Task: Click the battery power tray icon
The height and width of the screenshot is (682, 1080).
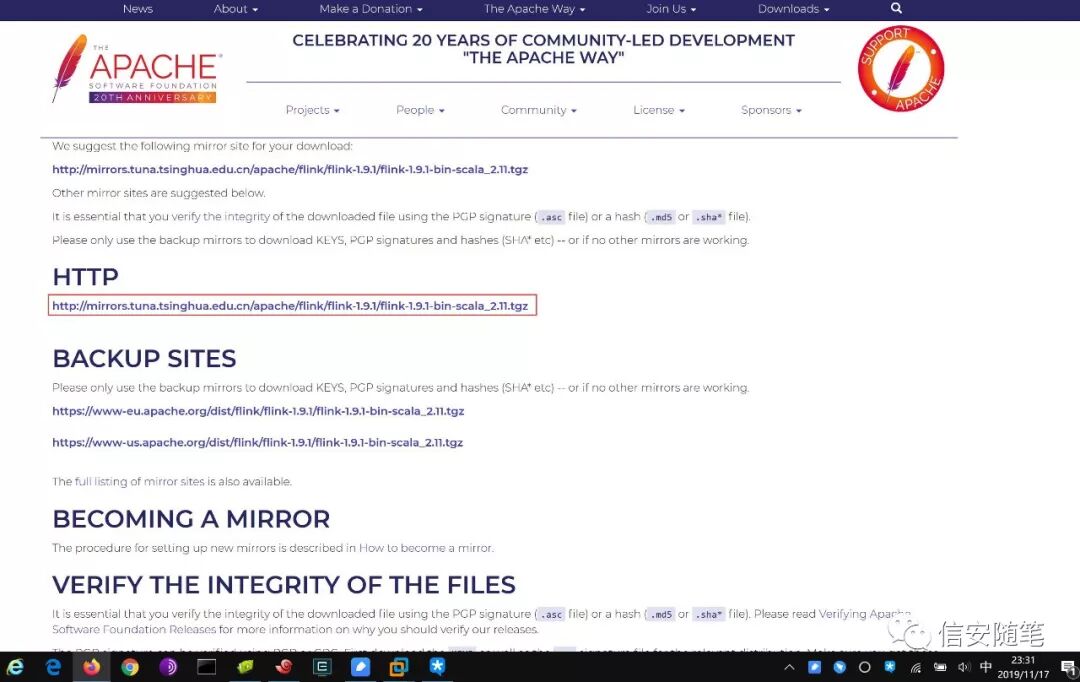Action: click(940, 667)
